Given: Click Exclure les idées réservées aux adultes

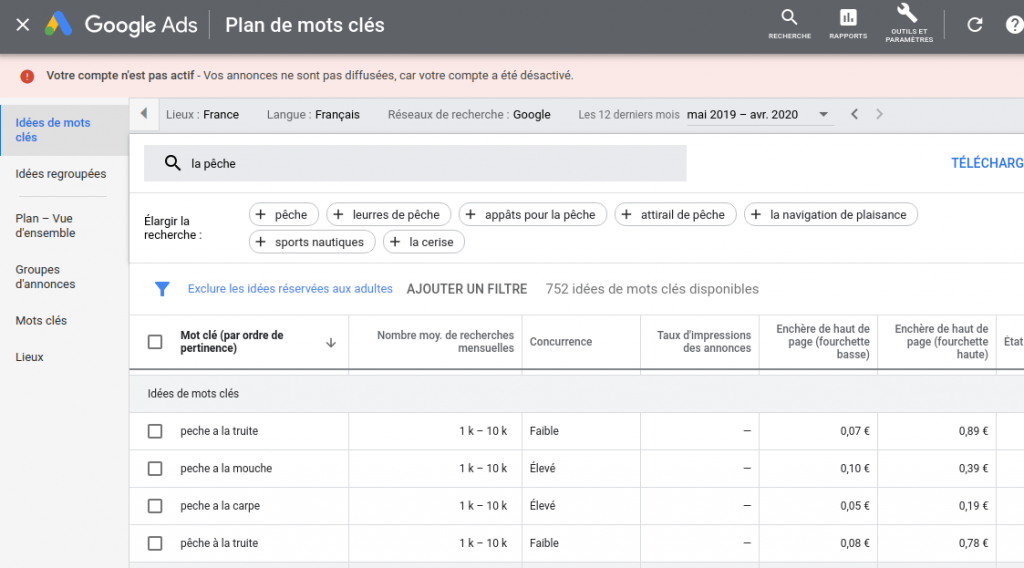Looking at the screenshot, I should [290, 289].
